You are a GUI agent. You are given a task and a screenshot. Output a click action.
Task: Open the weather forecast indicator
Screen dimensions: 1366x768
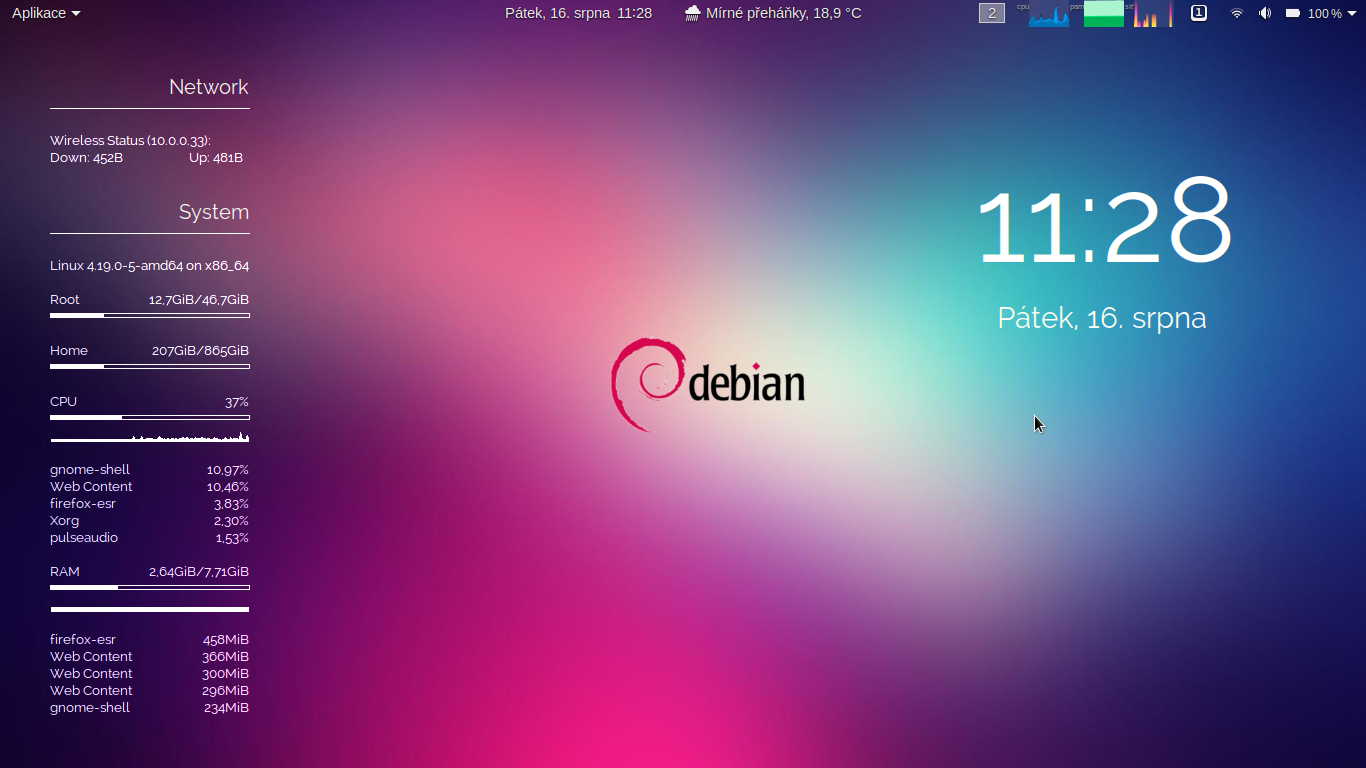pyautogui.click(x=773, y=13)
